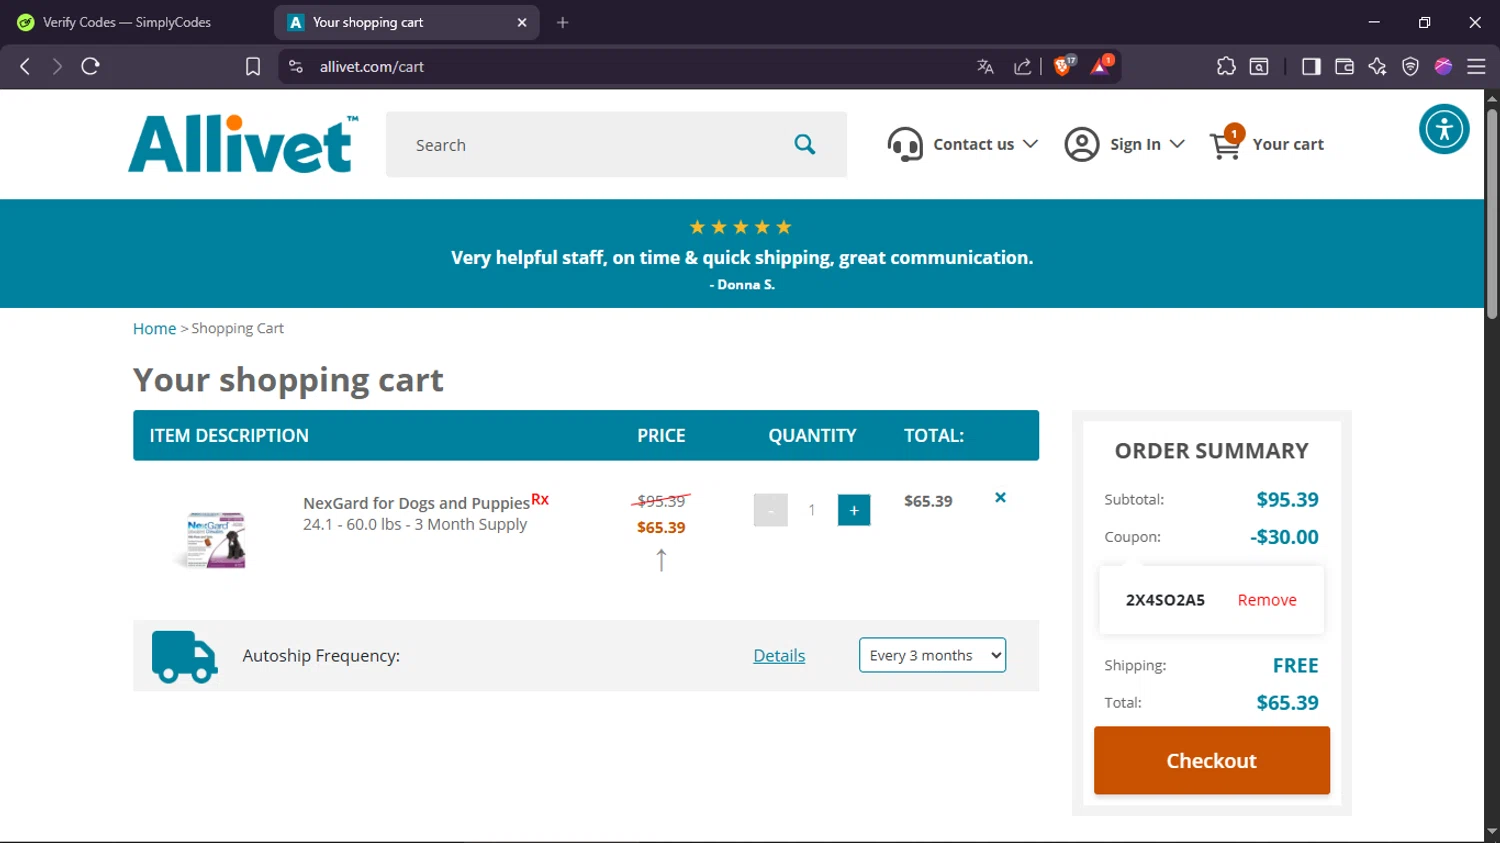Click the Coupon -$30.00 value
The image size is (1500, 843).
(1284, 536)
